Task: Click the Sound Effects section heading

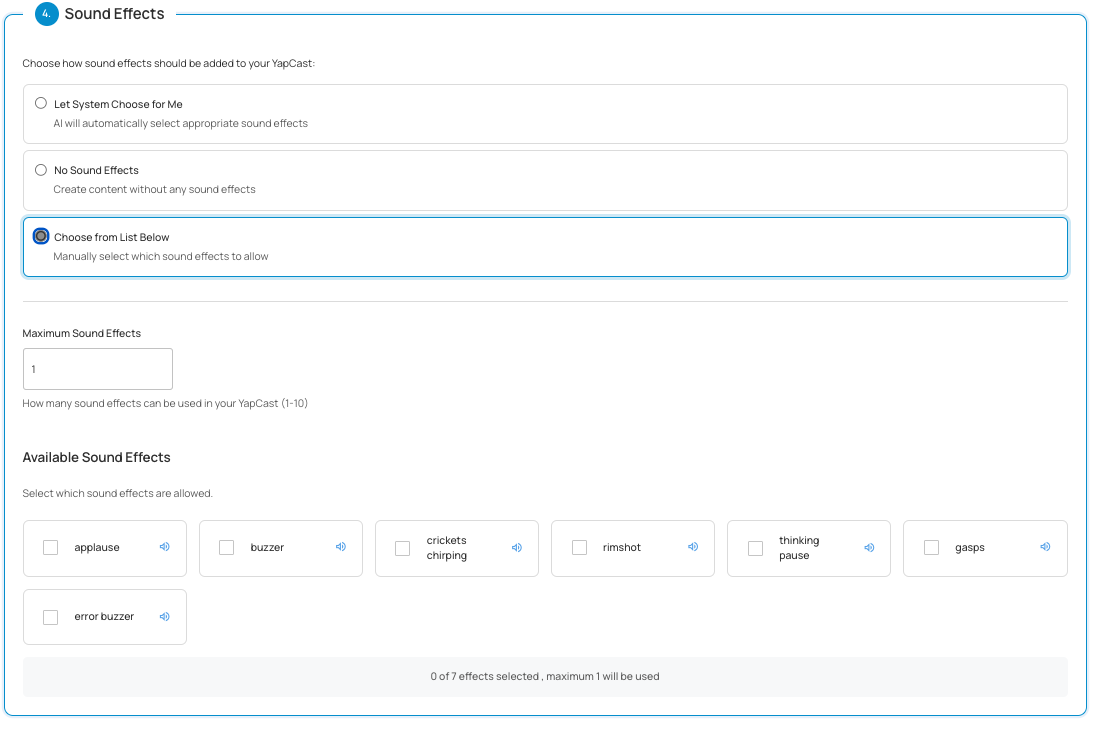Action: (x=115, y=14)
